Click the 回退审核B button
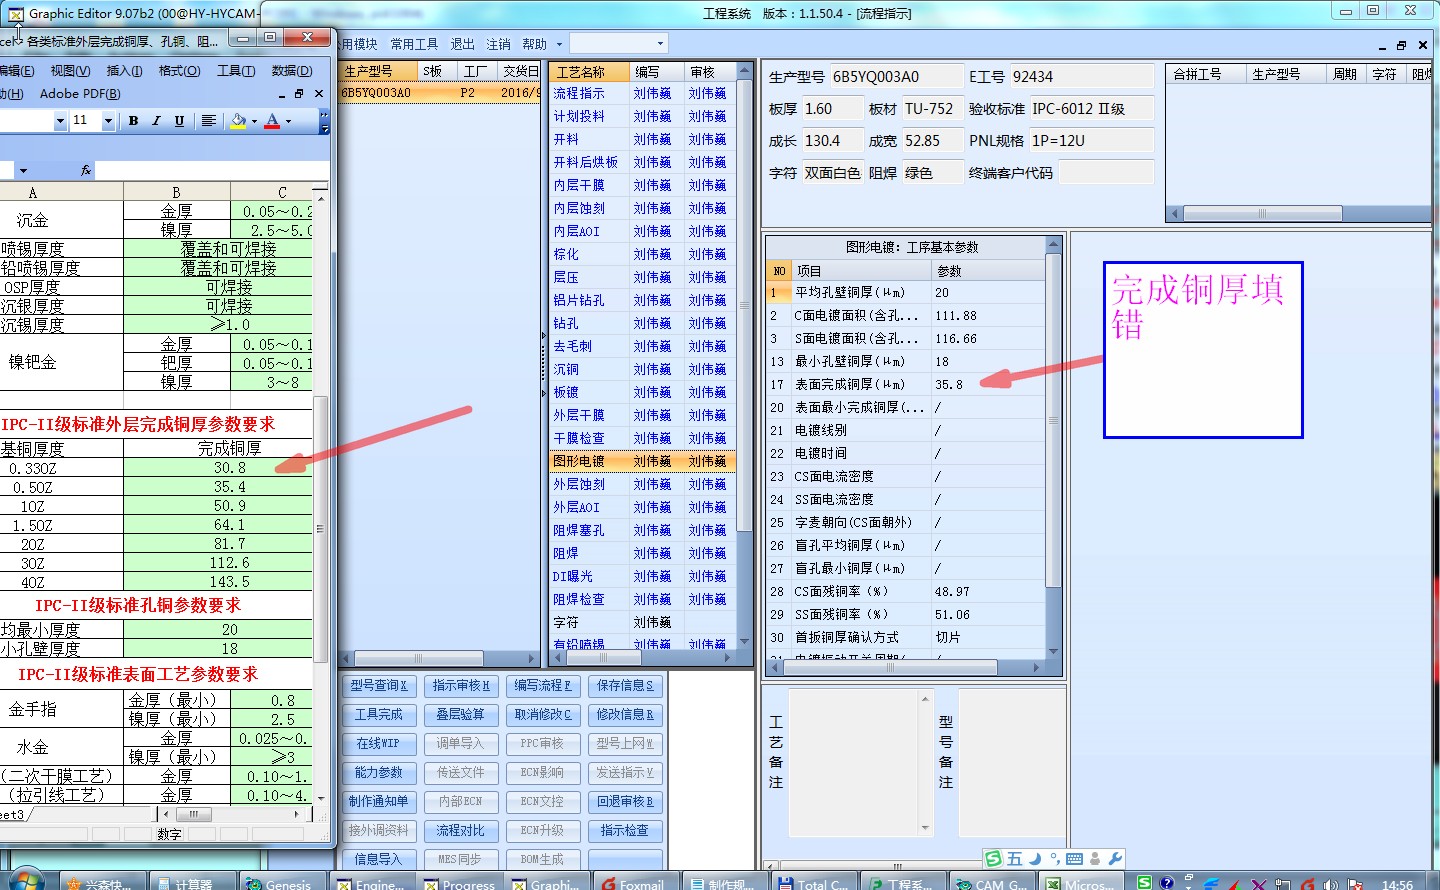Image resolution: width=1440 pixels, height=890 pixels. tap(625, 802)
